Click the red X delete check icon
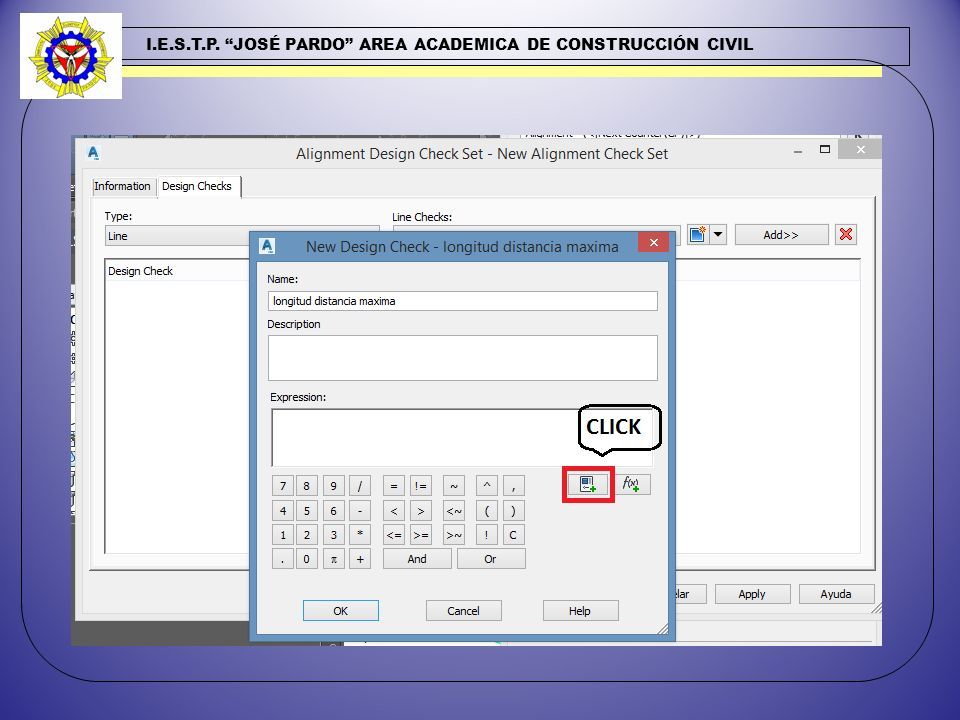This screenshot has height=720, width=960. [846, 234]
